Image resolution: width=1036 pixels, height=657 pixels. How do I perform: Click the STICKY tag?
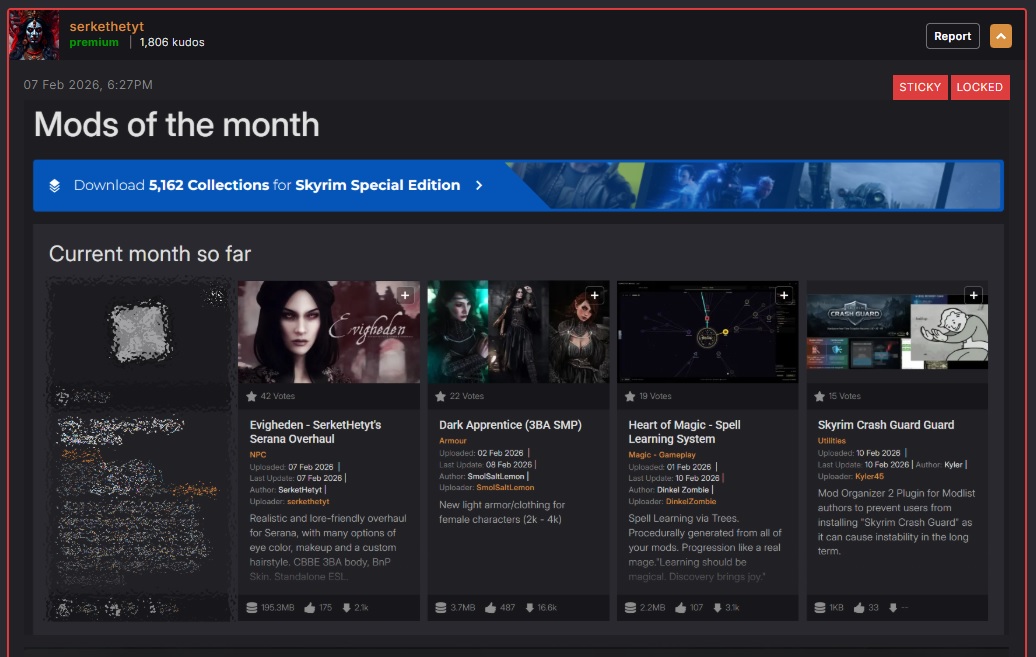920,87
